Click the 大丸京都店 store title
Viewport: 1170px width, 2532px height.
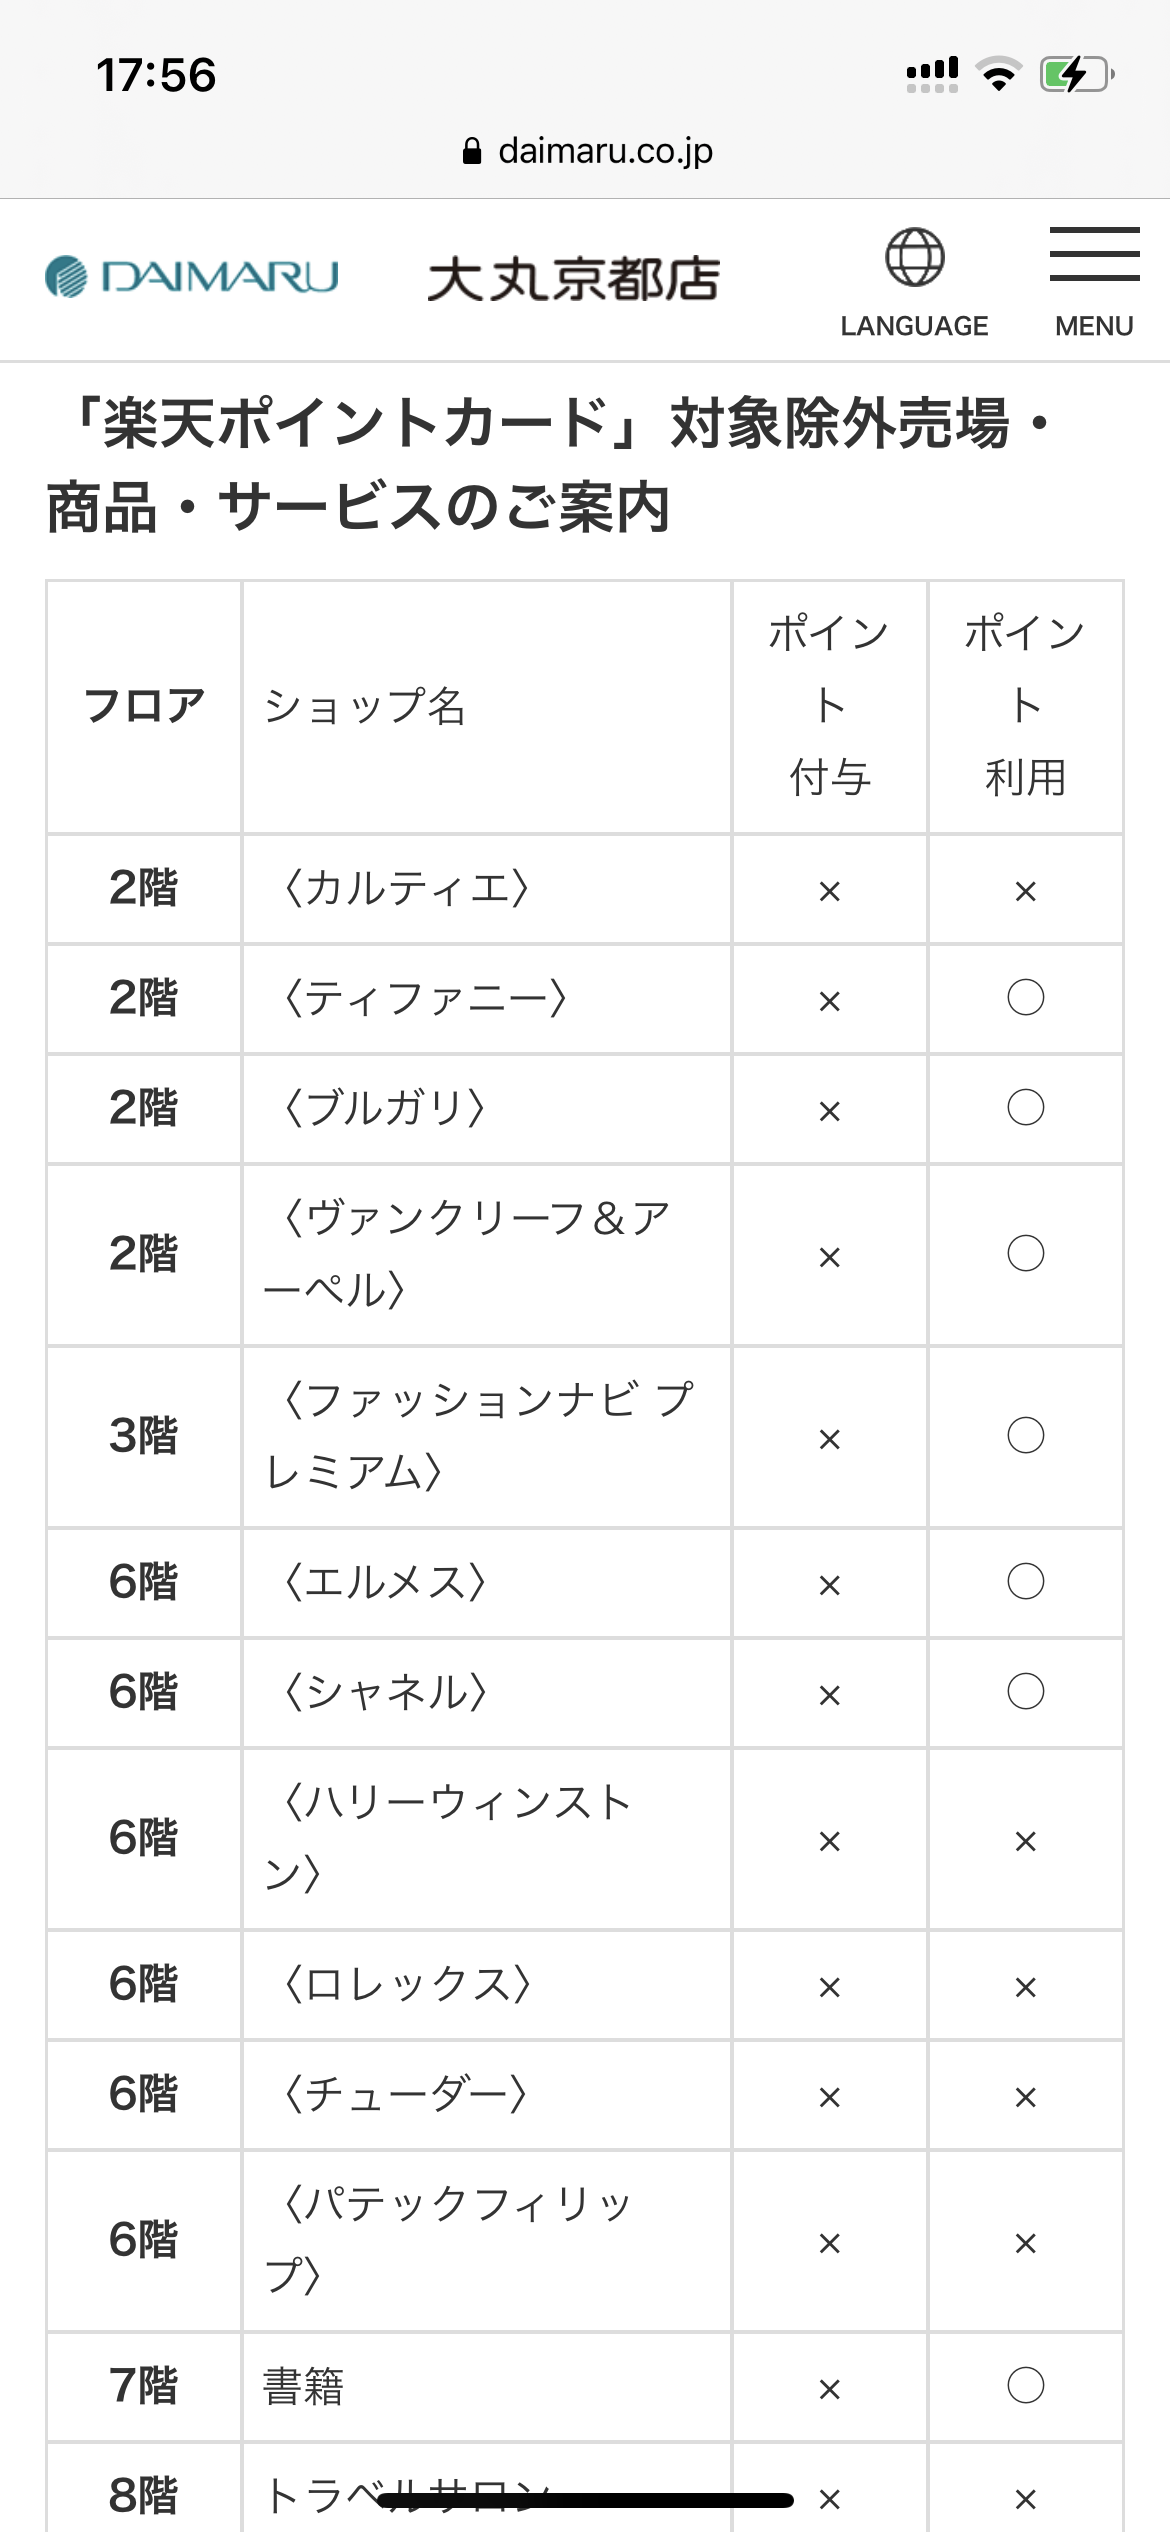pyautogui.click(x=574, y=279)
